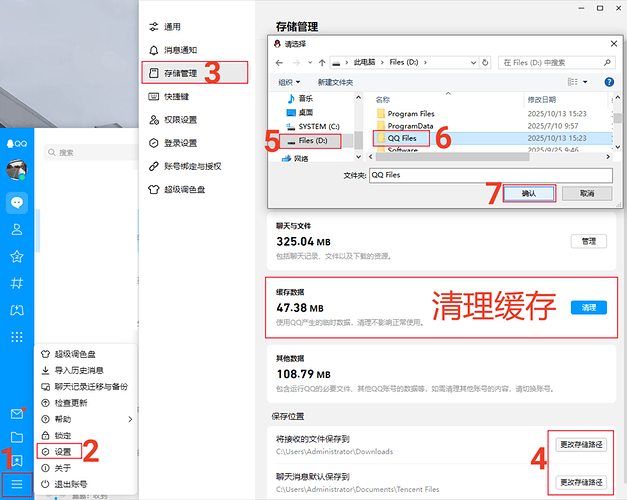The width and height of the screenshot is (627, 500).
Task: Click the Forward arrow in file dialog
Action: click(x=296, y=63)
